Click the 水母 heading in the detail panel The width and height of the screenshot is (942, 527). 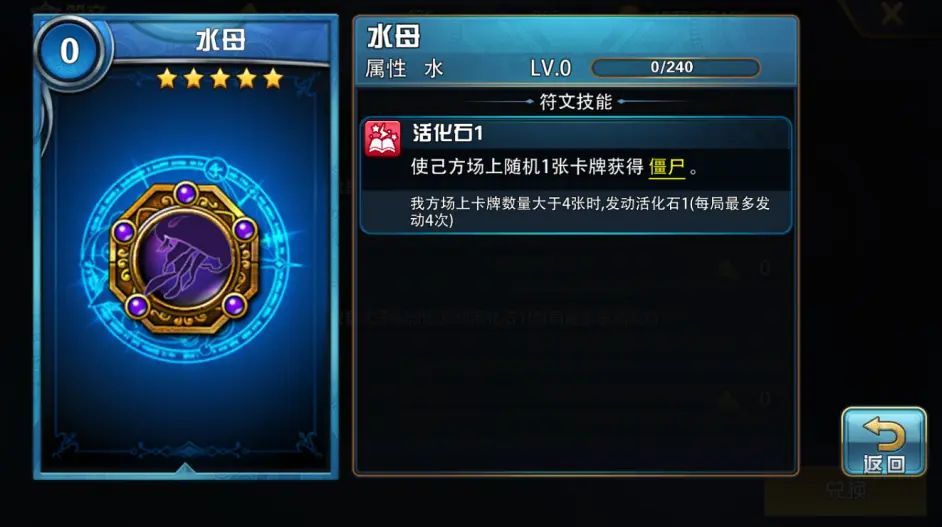tap(394, 37)
